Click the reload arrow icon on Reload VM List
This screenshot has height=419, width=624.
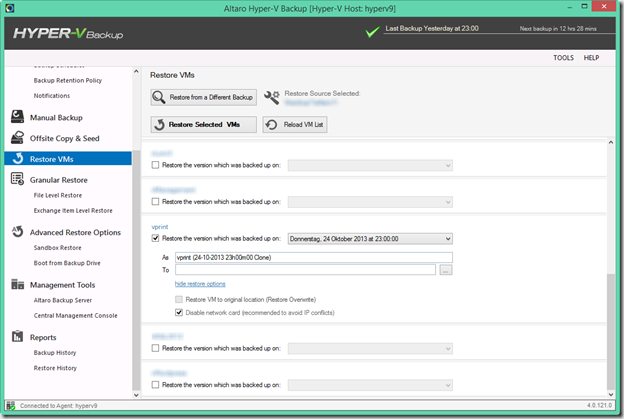[271, 125]
